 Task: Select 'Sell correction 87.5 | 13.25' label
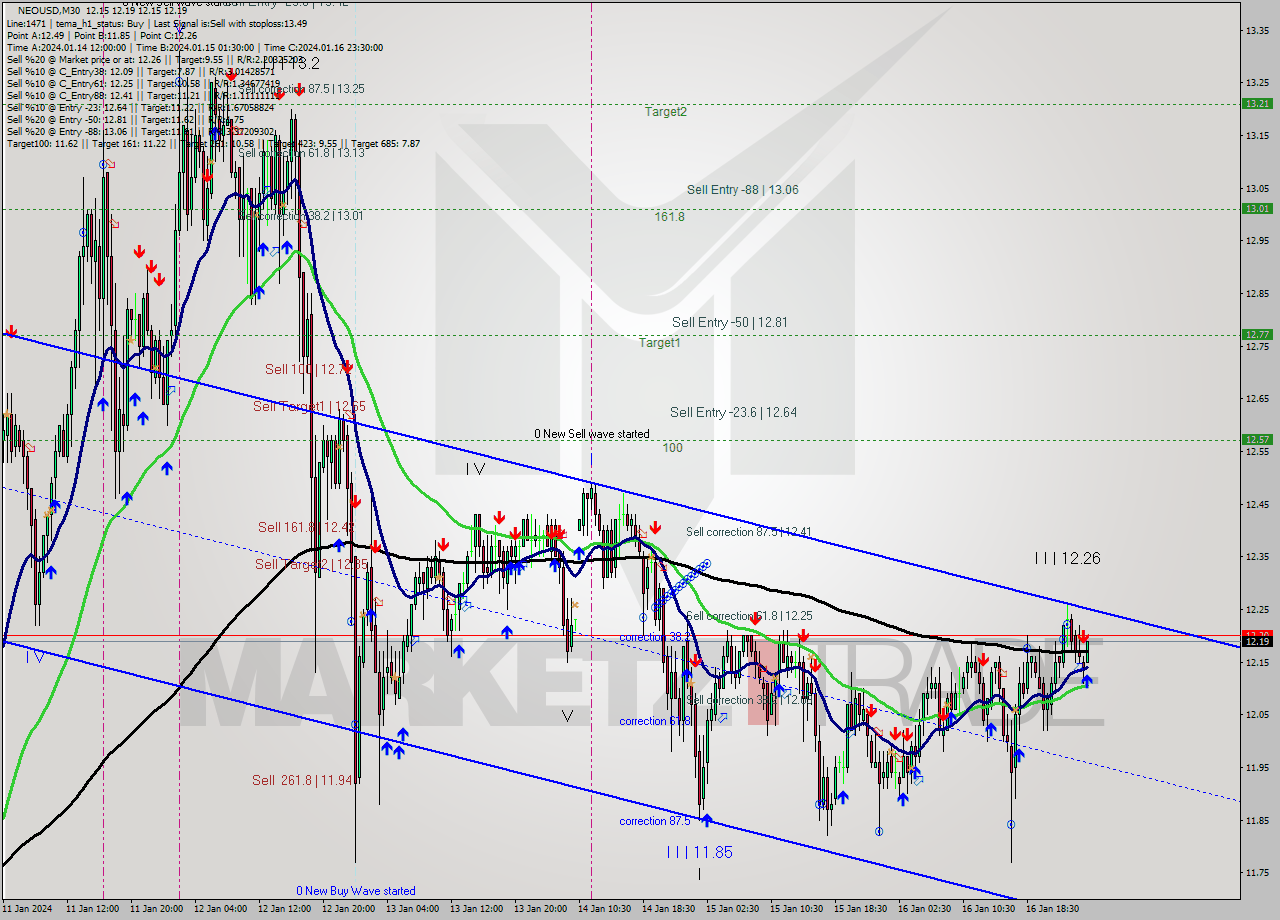(x=301, y=88)
